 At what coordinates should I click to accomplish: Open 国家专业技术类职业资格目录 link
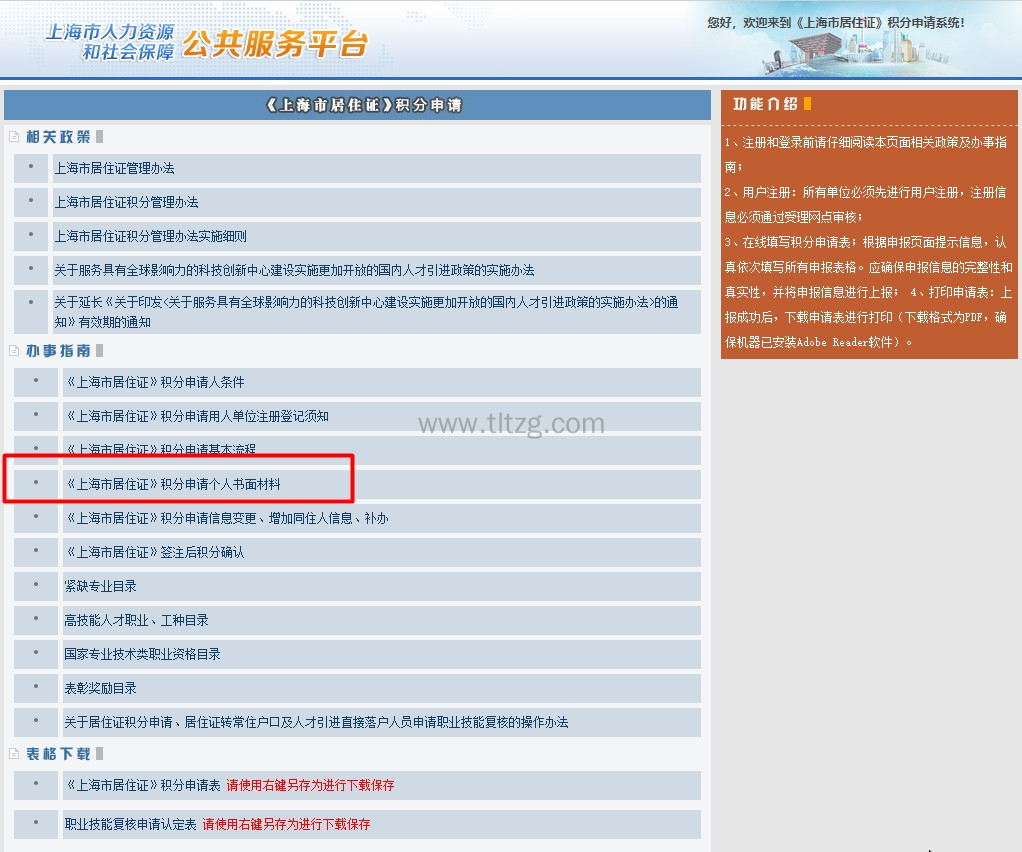142,654
